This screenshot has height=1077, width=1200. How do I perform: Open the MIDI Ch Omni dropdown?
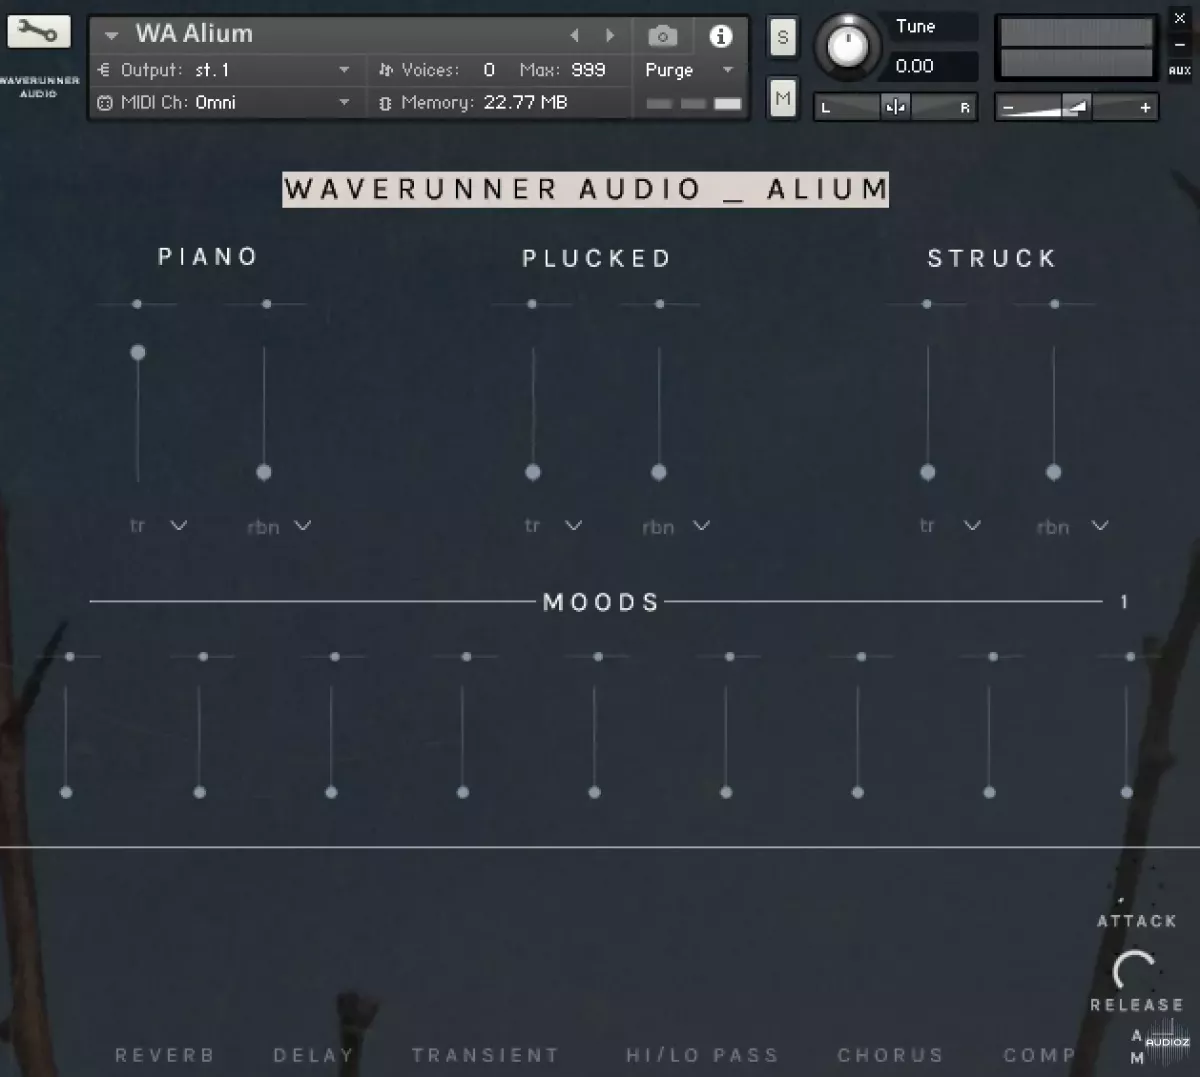click(344, 102)
